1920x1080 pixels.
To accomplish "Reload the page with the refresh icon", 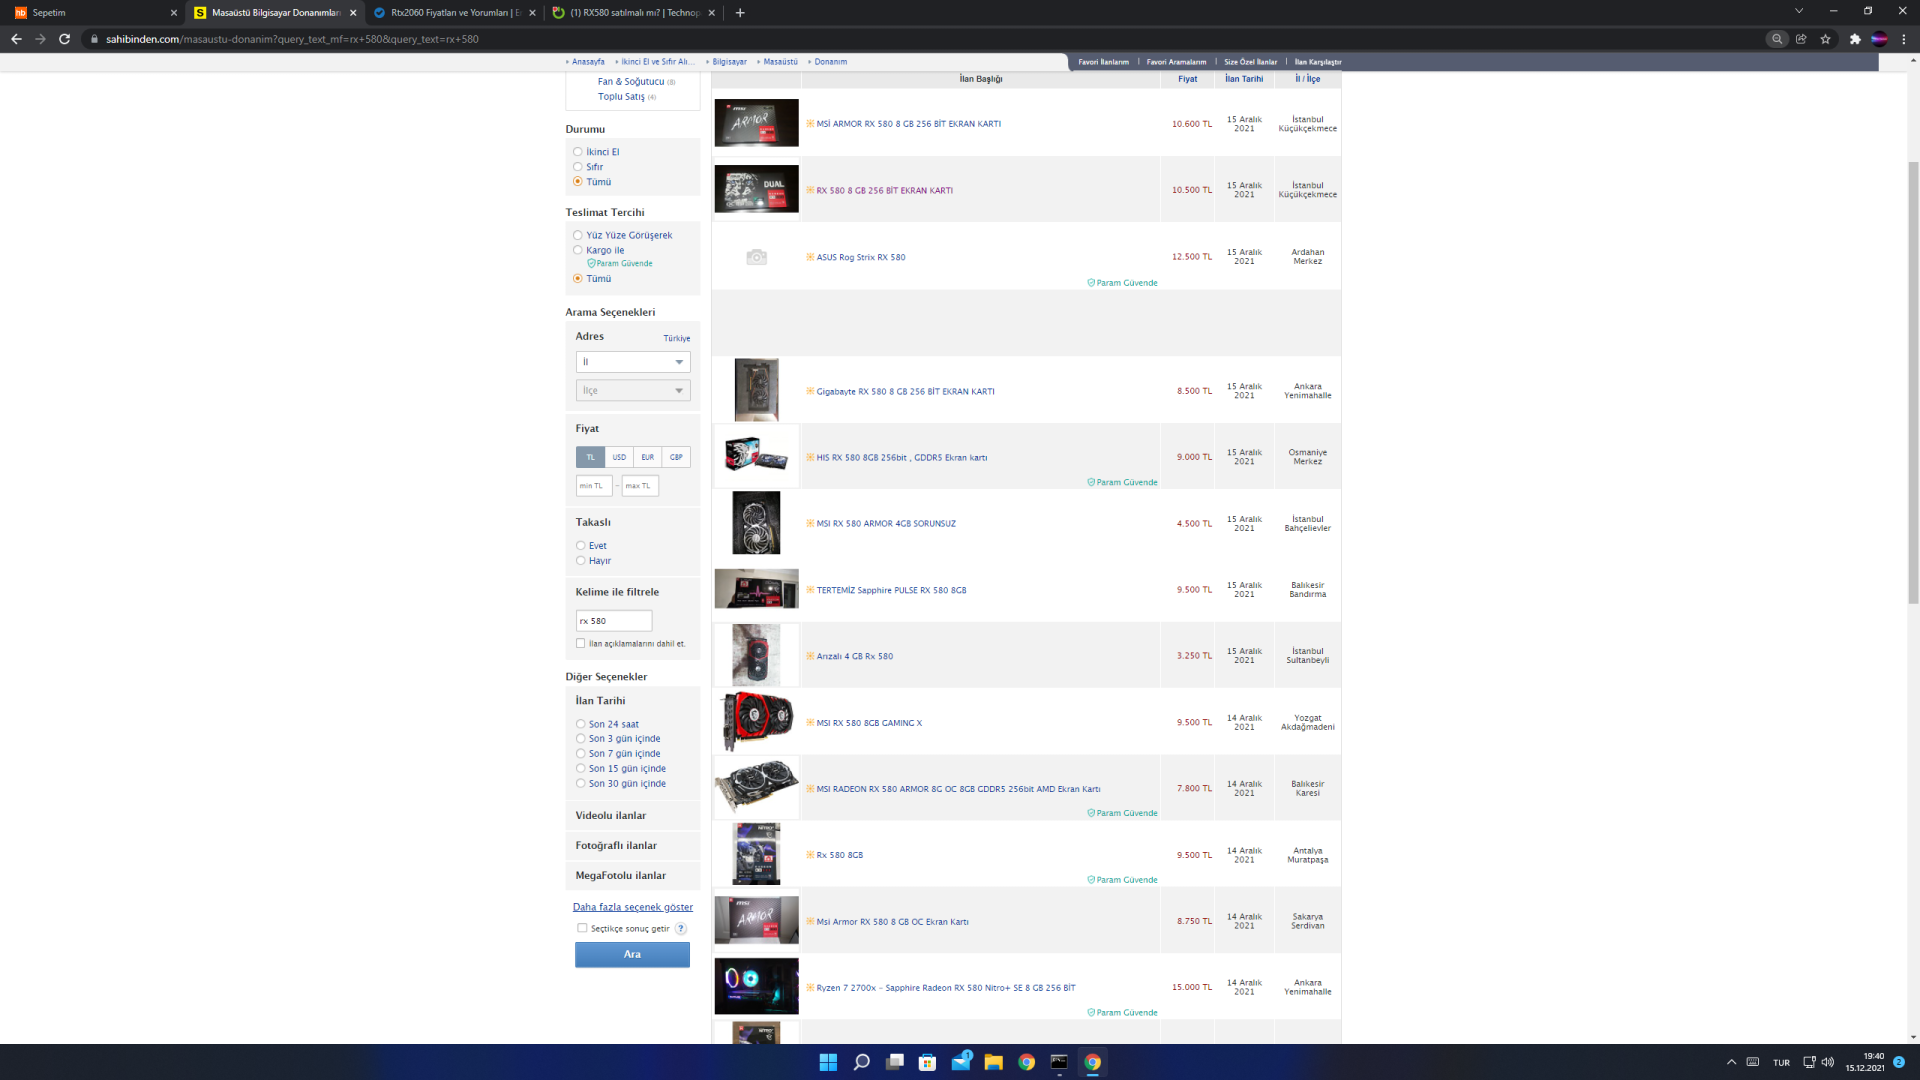I will tap(64, 39).
